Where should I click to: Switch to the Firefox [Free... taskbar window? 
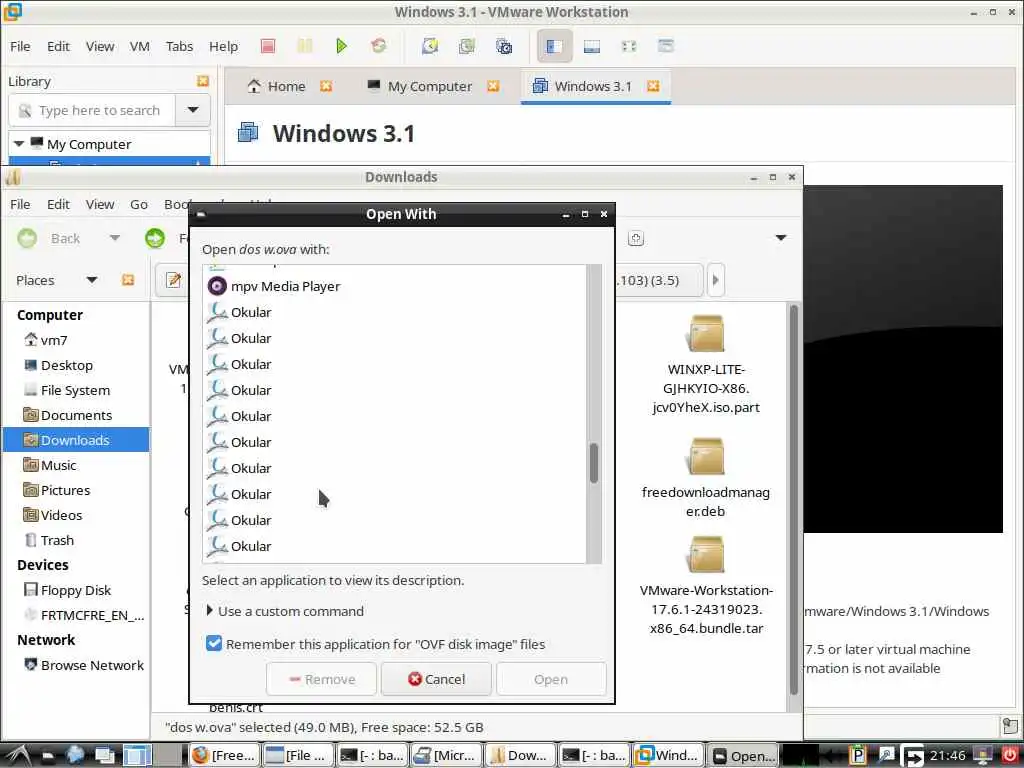224,756
